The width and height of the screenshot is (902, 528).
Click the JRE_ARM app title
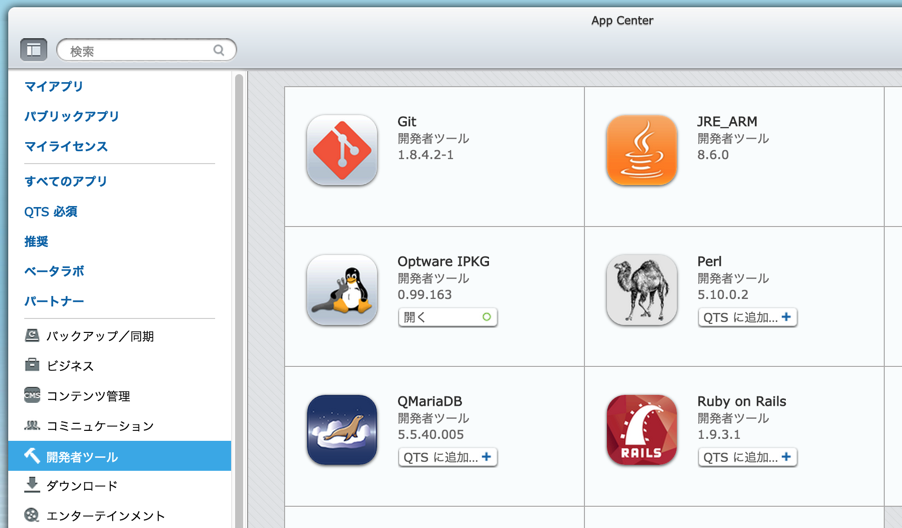pos(727,121)
